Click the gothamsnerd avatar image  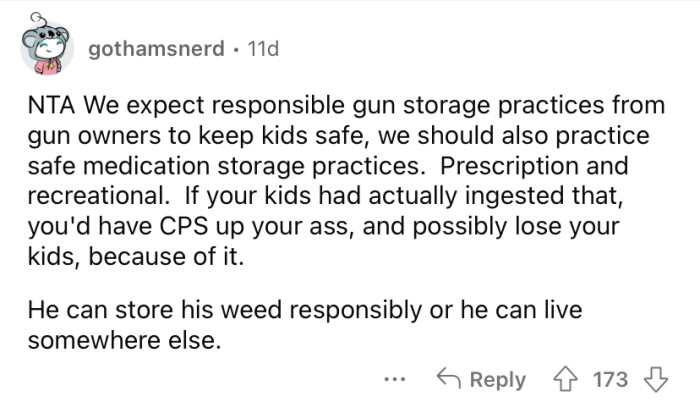pos(45,47)
